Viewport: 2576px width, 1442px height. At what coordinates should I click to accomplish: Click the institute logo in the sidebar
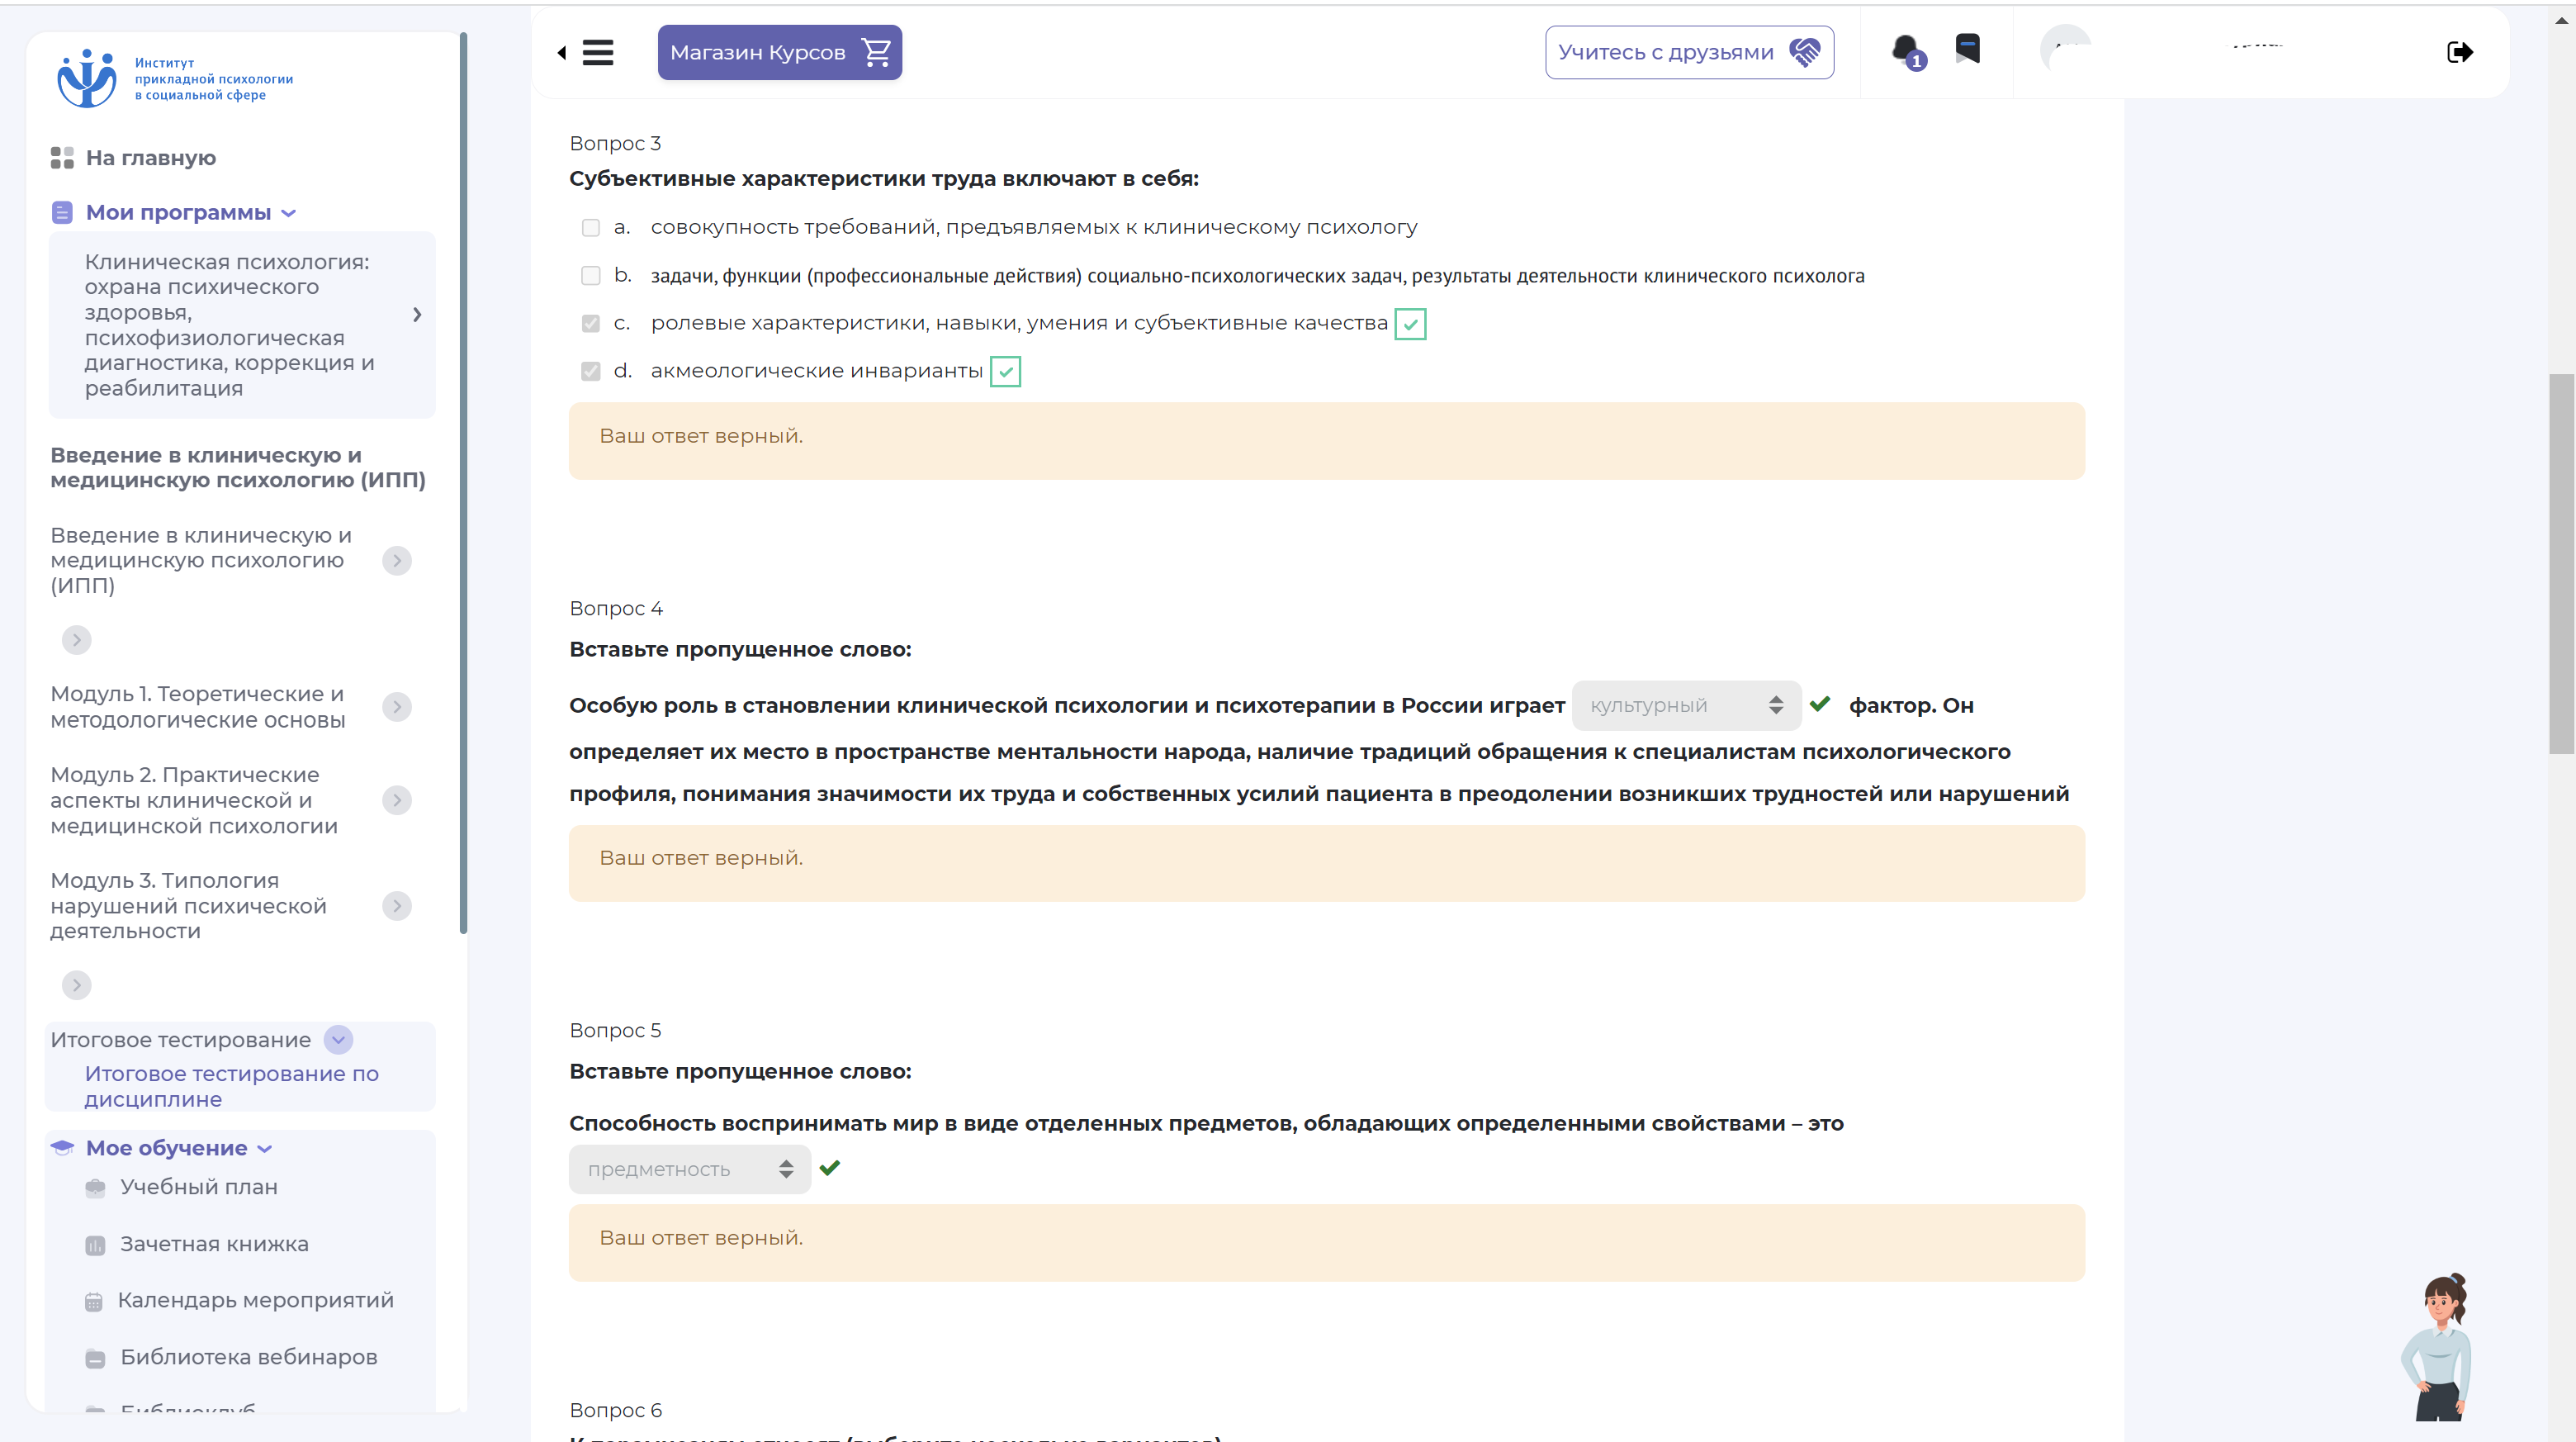pos(175,78)
